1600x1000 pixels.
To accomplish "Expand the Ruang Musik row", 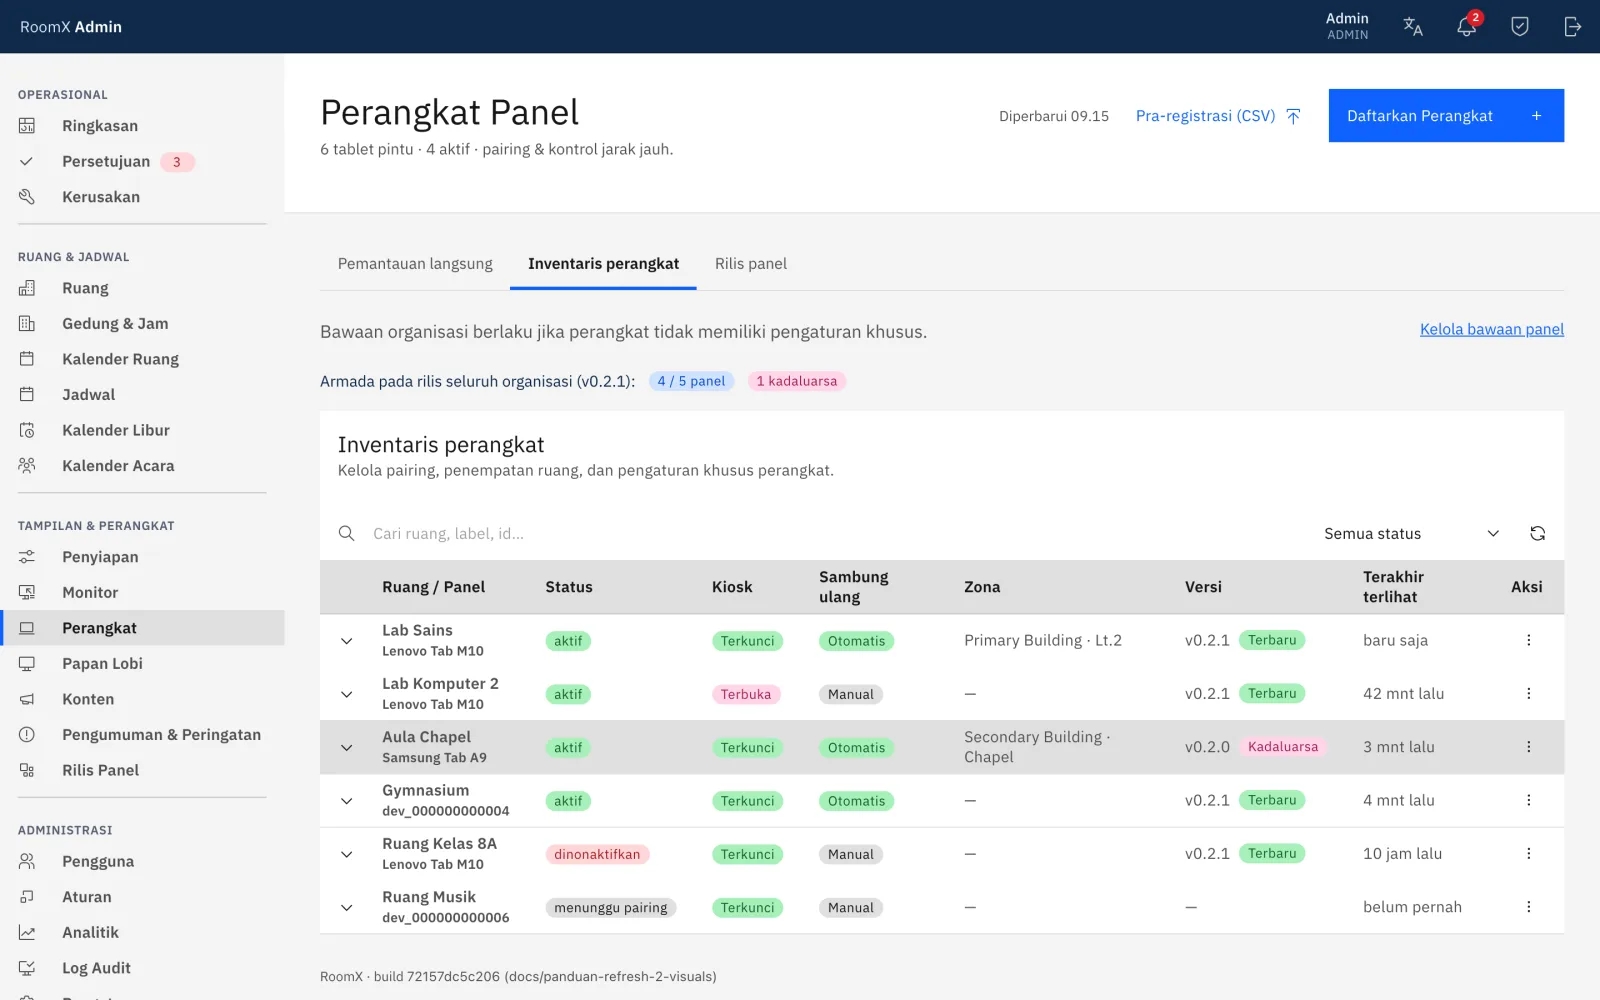I will [347, 908].
